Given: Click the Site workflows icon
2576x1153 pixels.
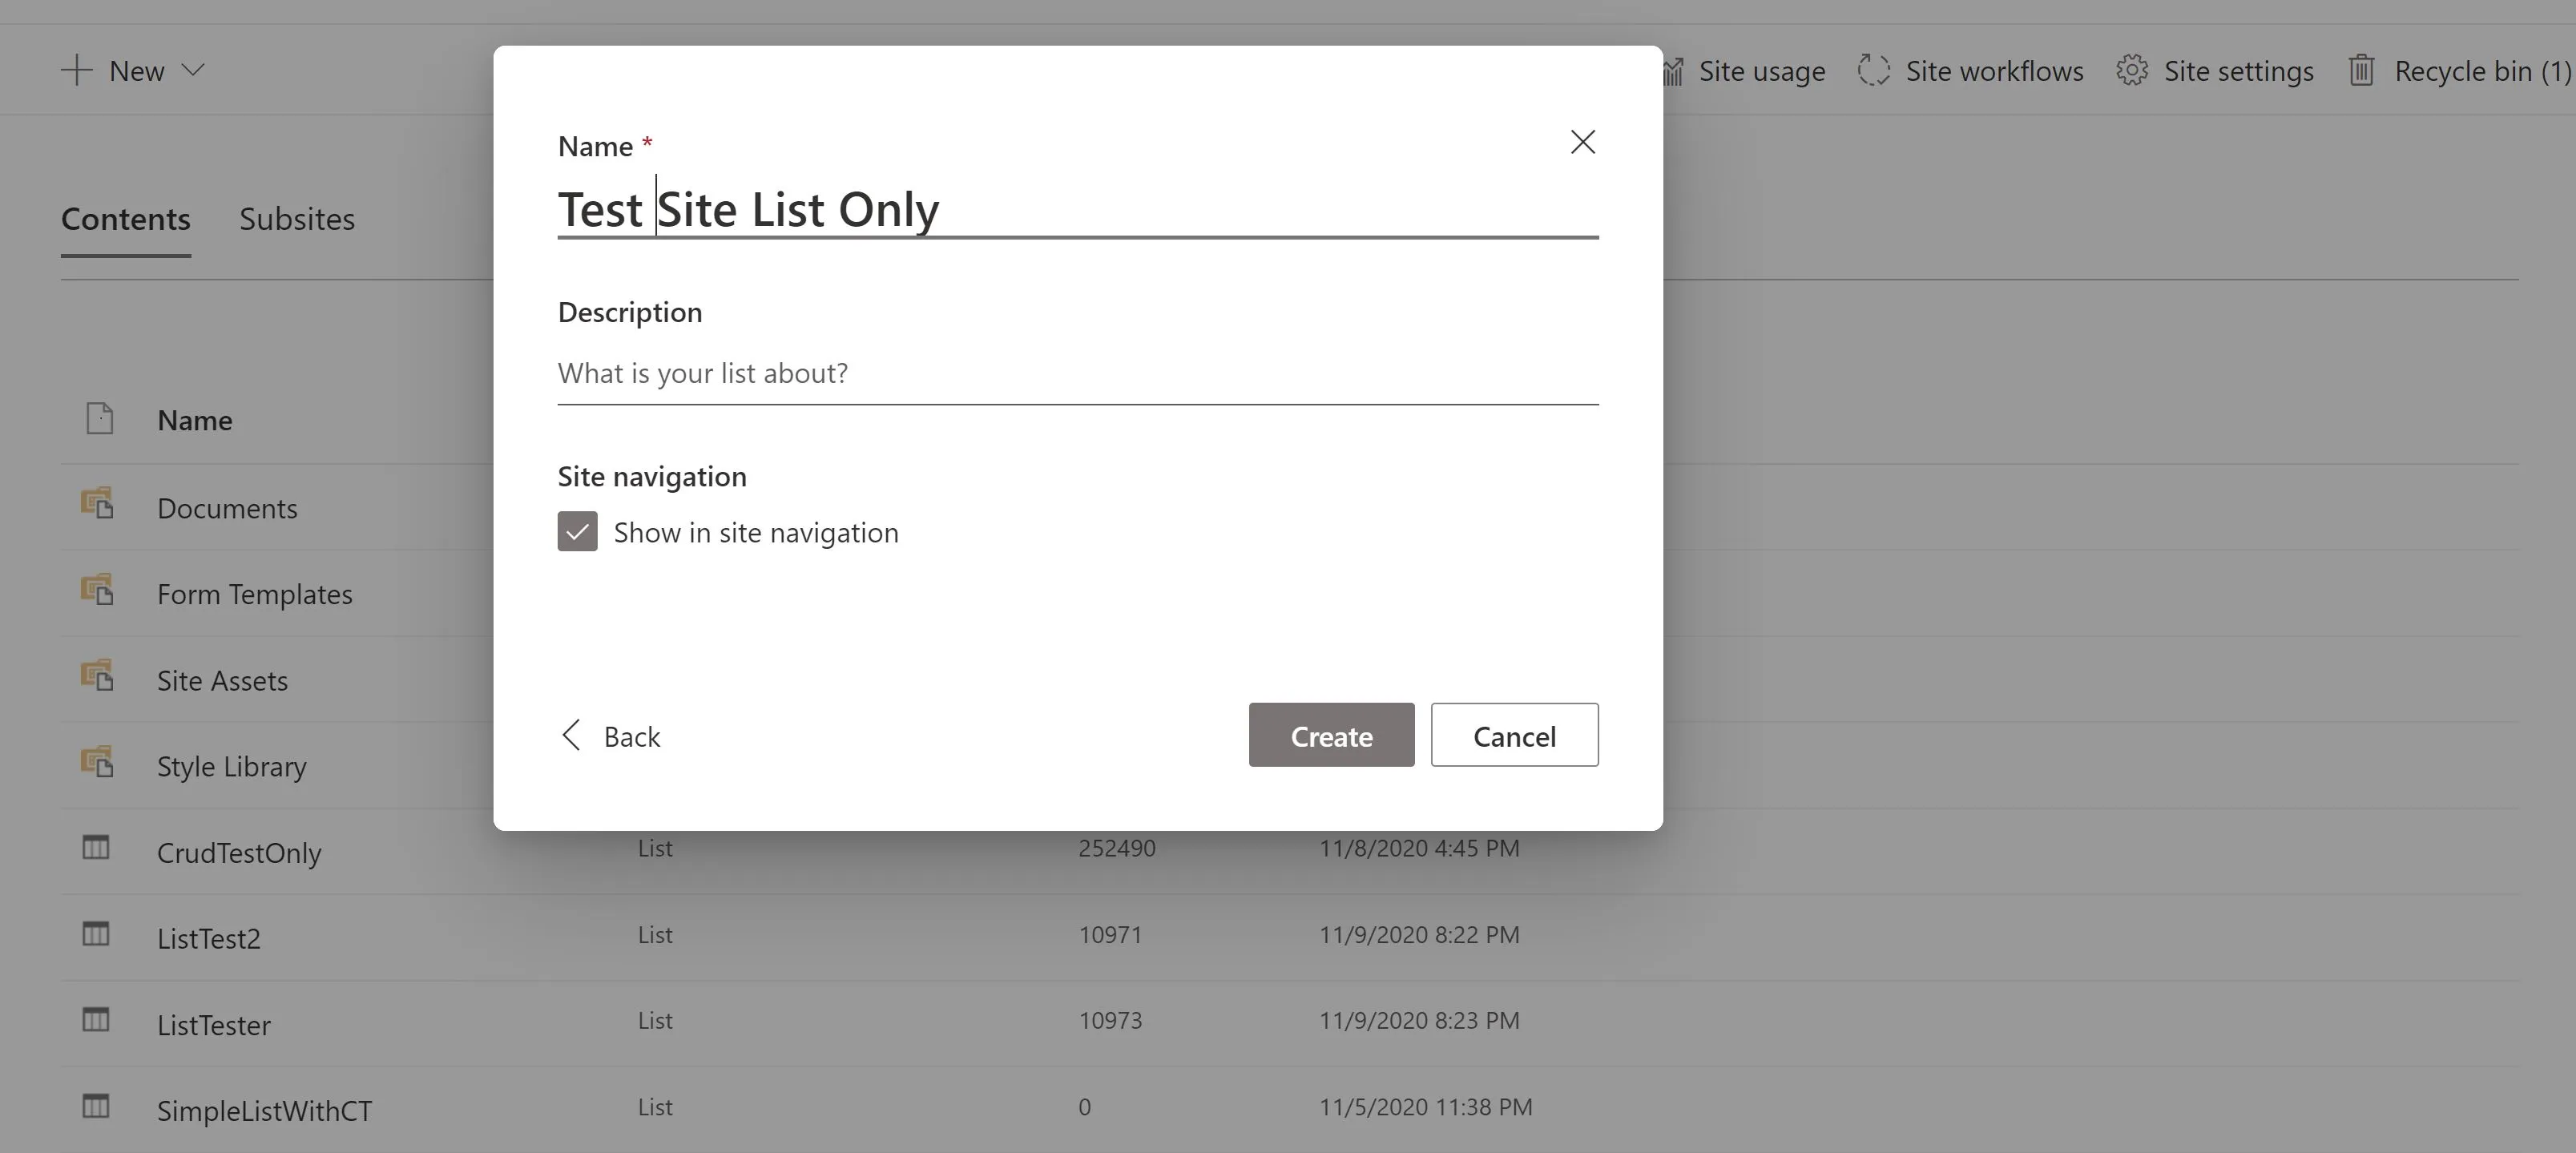Looking at the screenshot, I should (1873, 70).
